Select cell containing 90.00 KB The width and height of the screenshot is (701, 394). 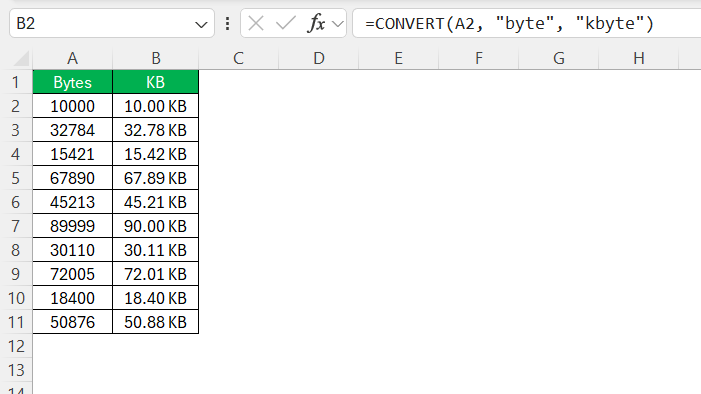pyautogui.click(x=156, y=226)
